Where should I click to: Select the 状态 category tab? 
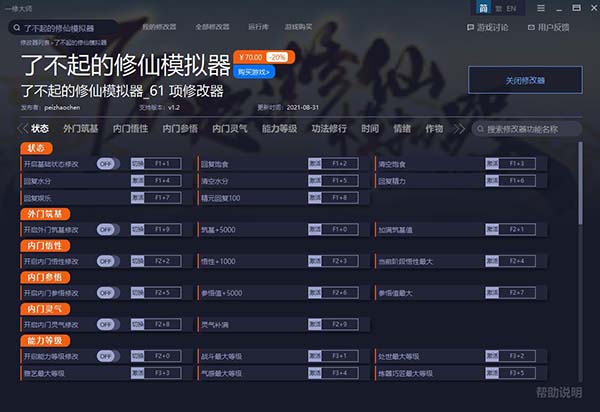pyautogui.click(x=40, y=129)
